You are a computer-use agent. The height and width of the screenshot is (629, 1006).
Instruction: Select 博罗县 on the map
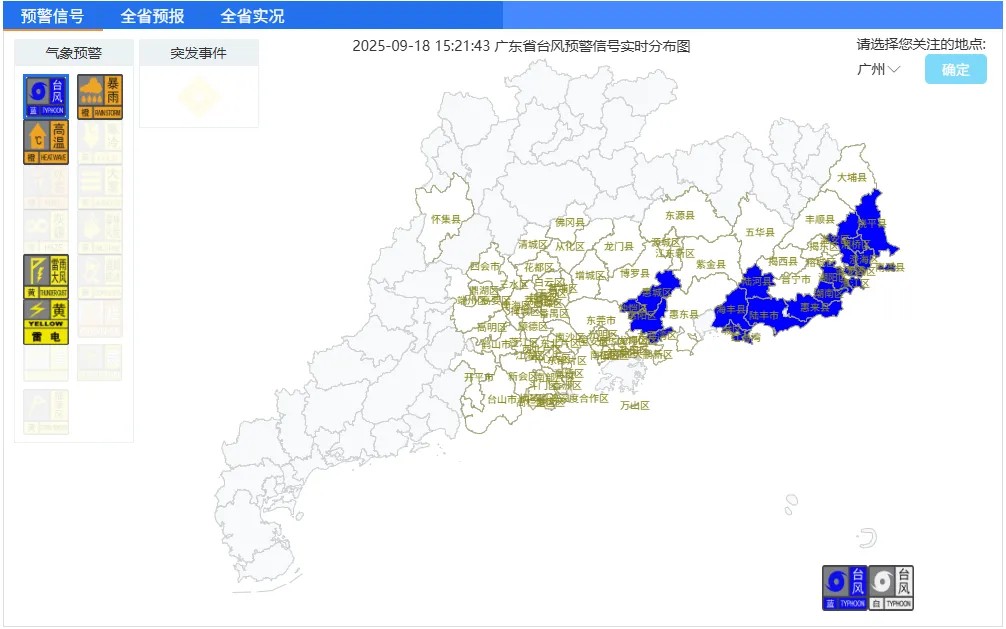click(635, 273)
